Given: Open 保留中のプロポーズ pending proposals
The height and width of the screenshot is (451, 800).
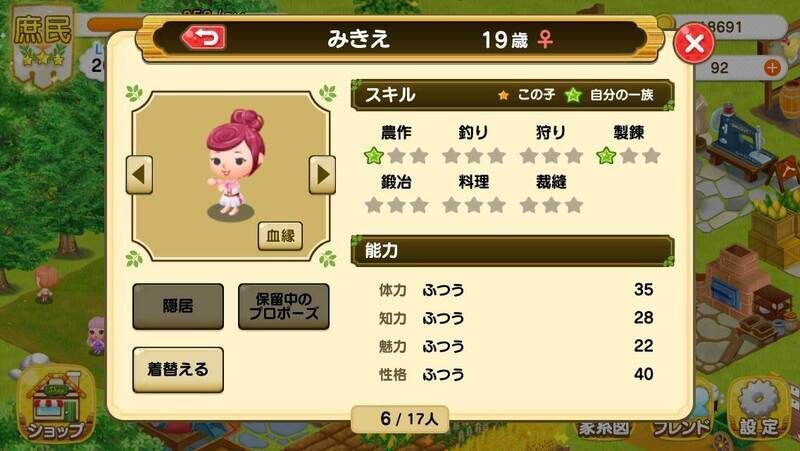Looking at the screenshot, I should pyautogui.click(x=284, y=306).
